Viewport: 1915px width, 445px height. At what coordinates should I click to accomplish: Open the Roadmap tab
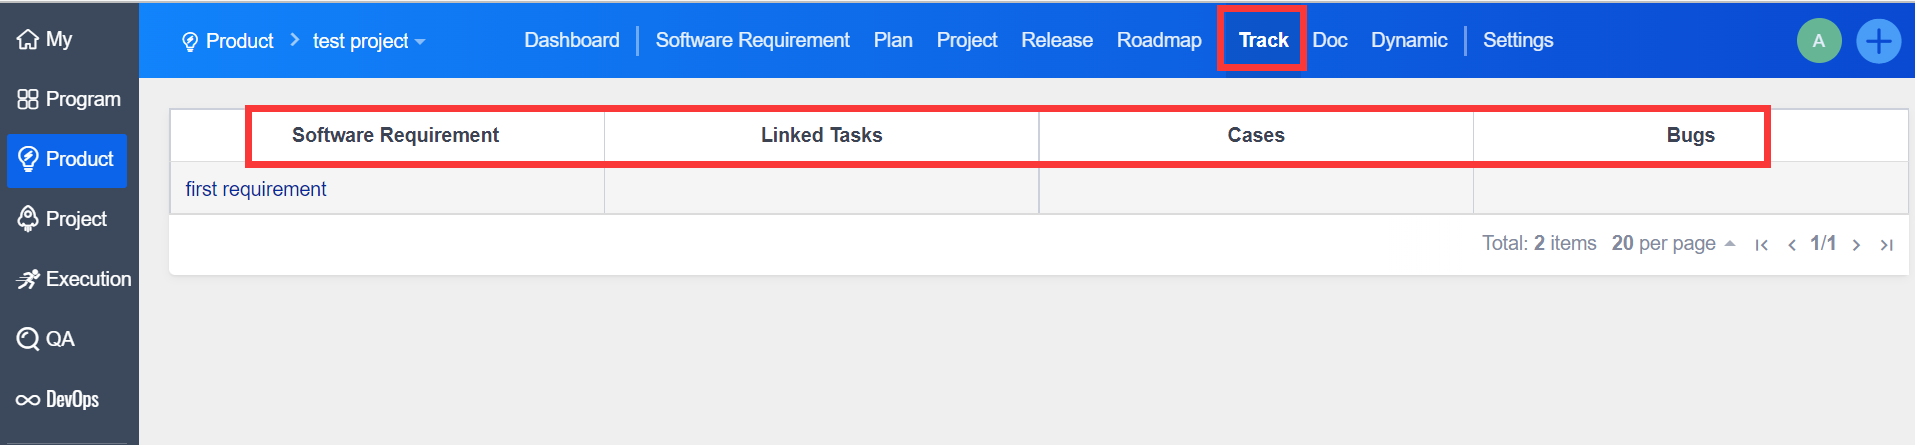[x=1159, y=40]
